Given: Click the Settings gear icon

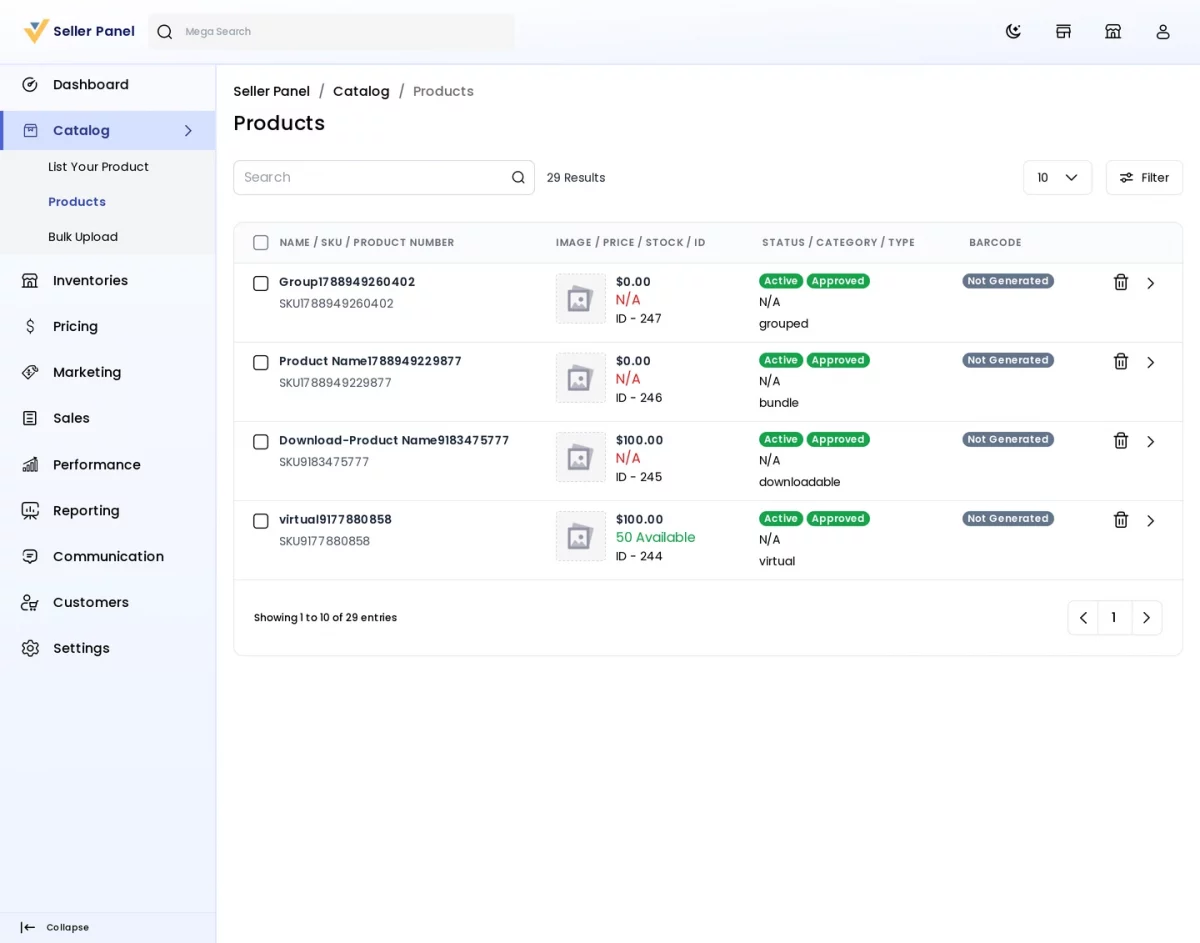Looking at the screenshot, I should coord(30,649).
